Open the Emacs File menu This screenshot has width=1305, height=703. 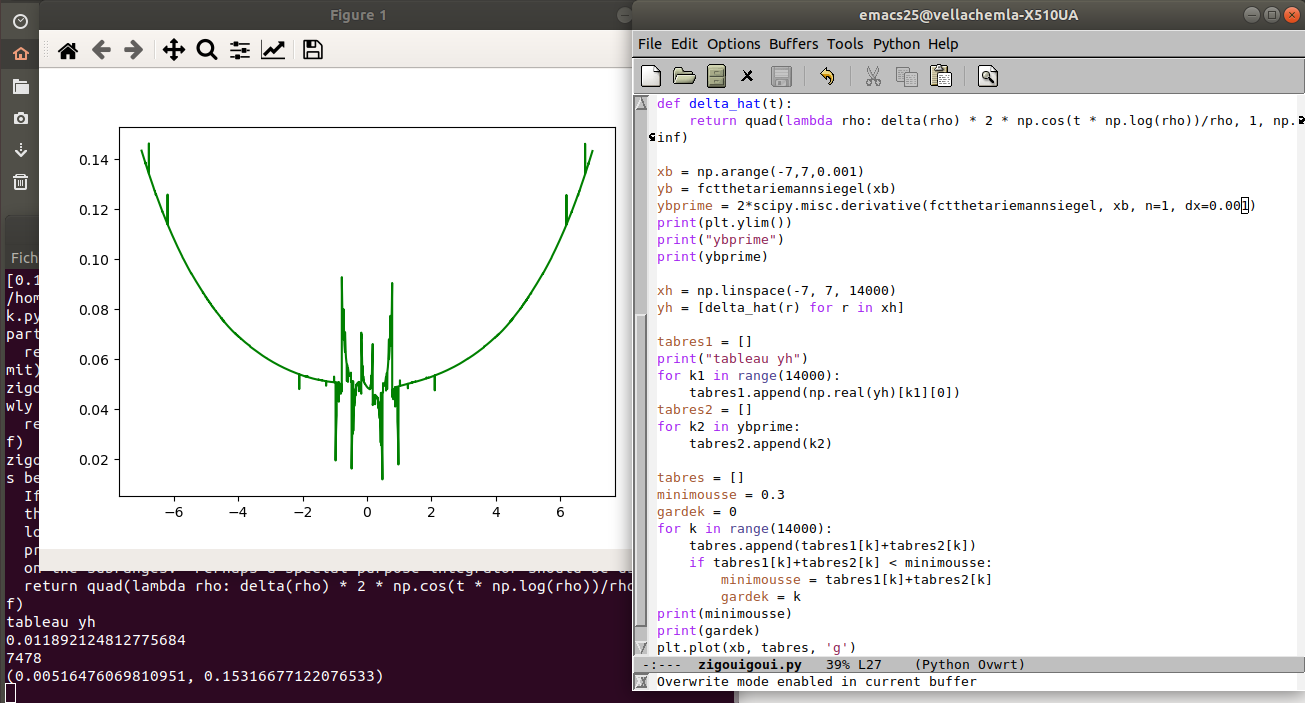pyautogui.click(x=649, y=44)
